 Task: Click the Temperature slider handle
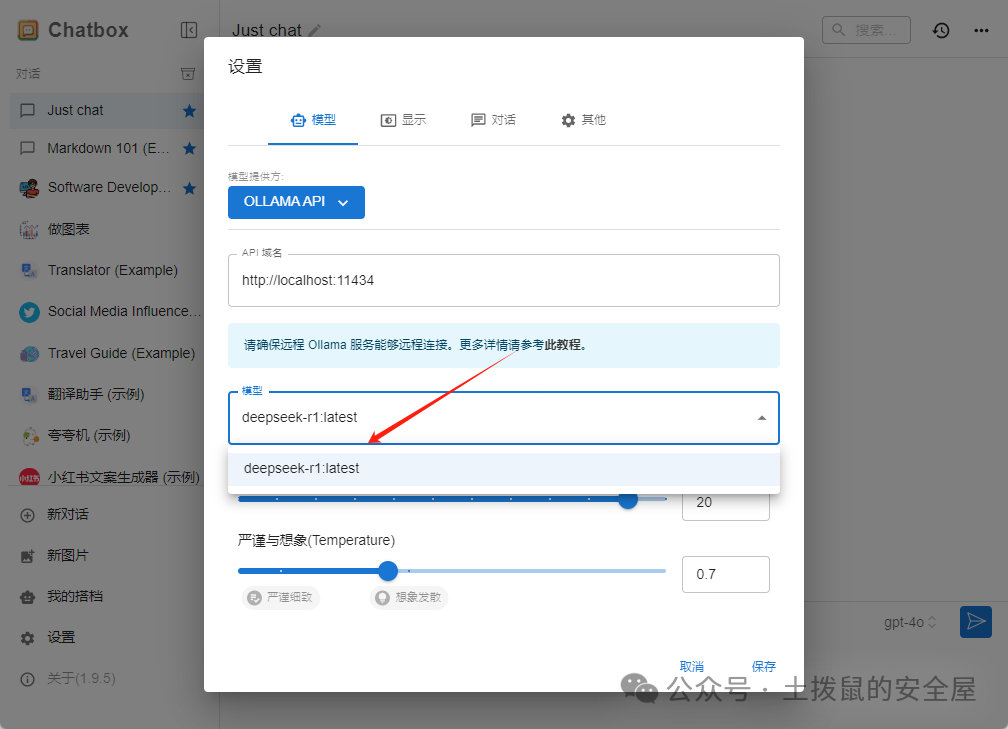click(x=388, y=571)
